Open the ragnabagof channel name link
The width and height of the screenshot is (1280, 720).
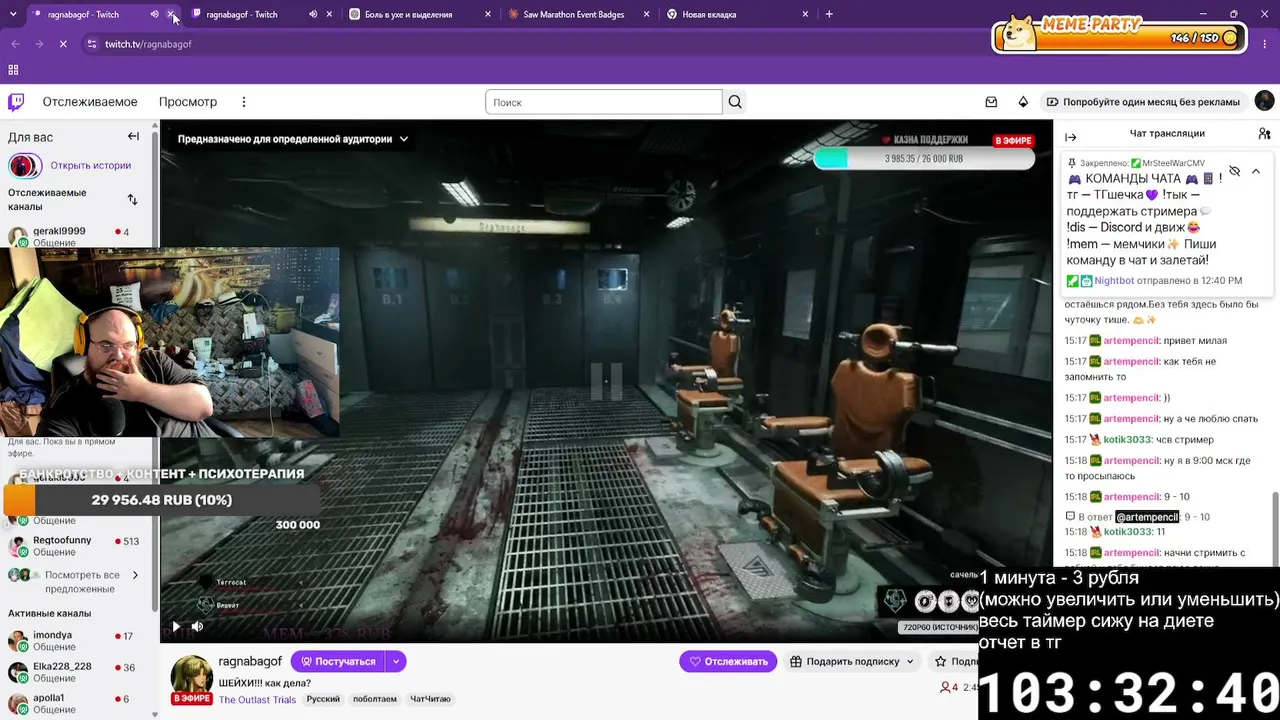(x=250, y=661)
